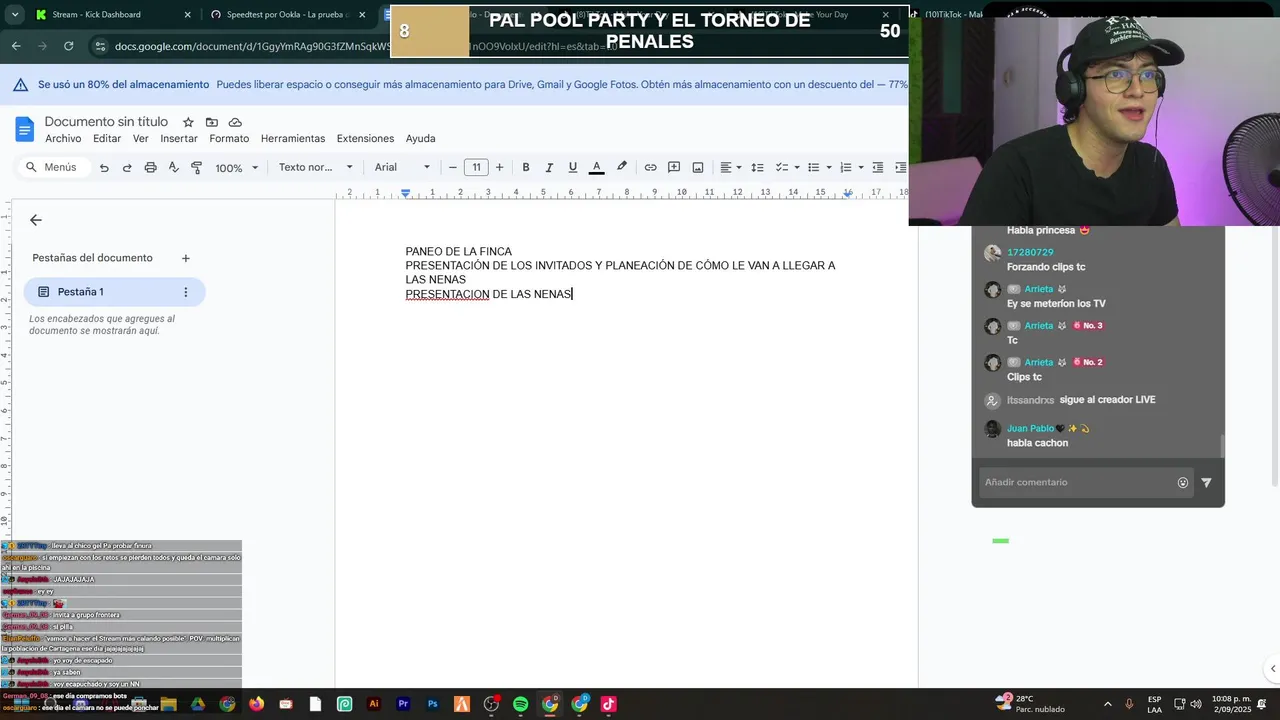Close the Stream - Kick Dashboard tab
Image resolution: width=1280 pixels, height=720 pixels.
coord(187,15)
